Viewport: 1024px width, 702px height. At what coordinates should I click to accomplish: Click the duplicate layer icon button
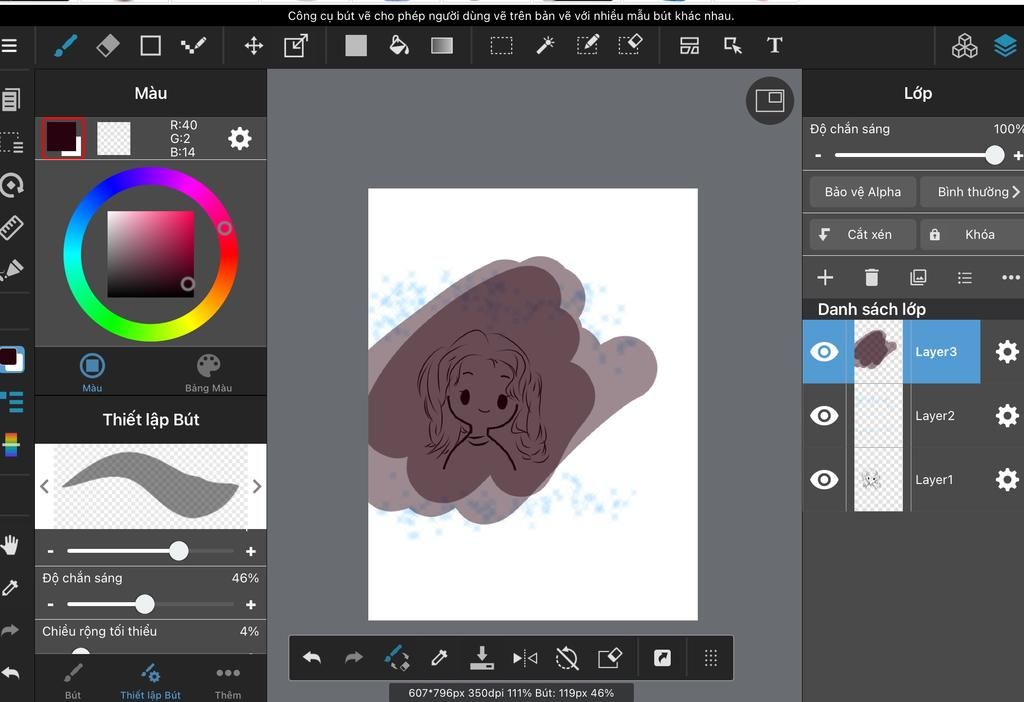click(918, 278)
